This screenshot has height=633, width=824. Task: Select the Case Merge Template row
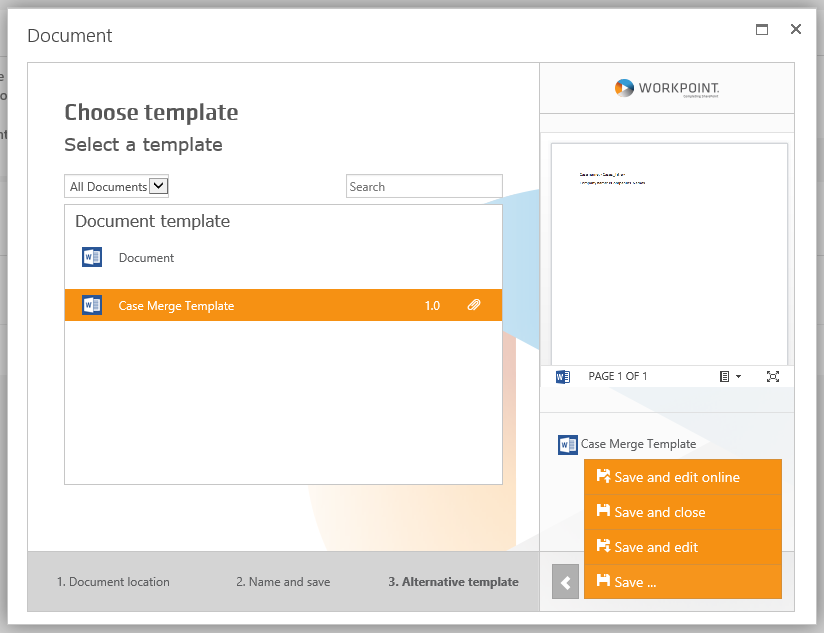pos(283,305)
